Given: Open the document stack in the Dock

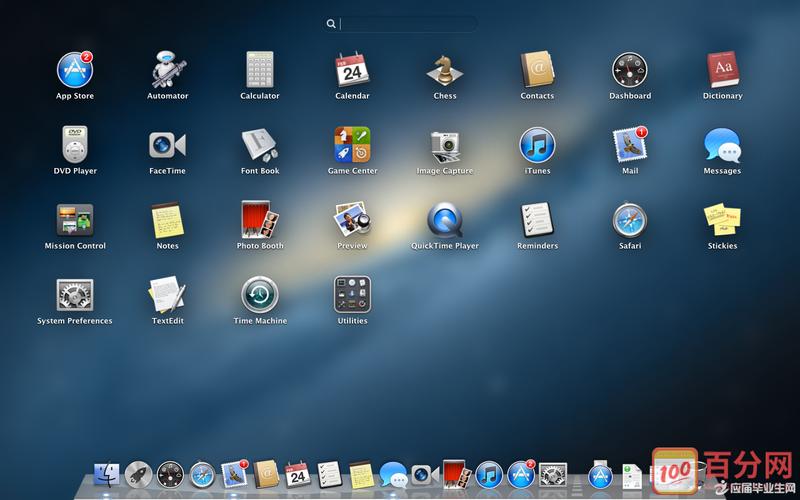Looking at the screenshot, I should point(632,476).
